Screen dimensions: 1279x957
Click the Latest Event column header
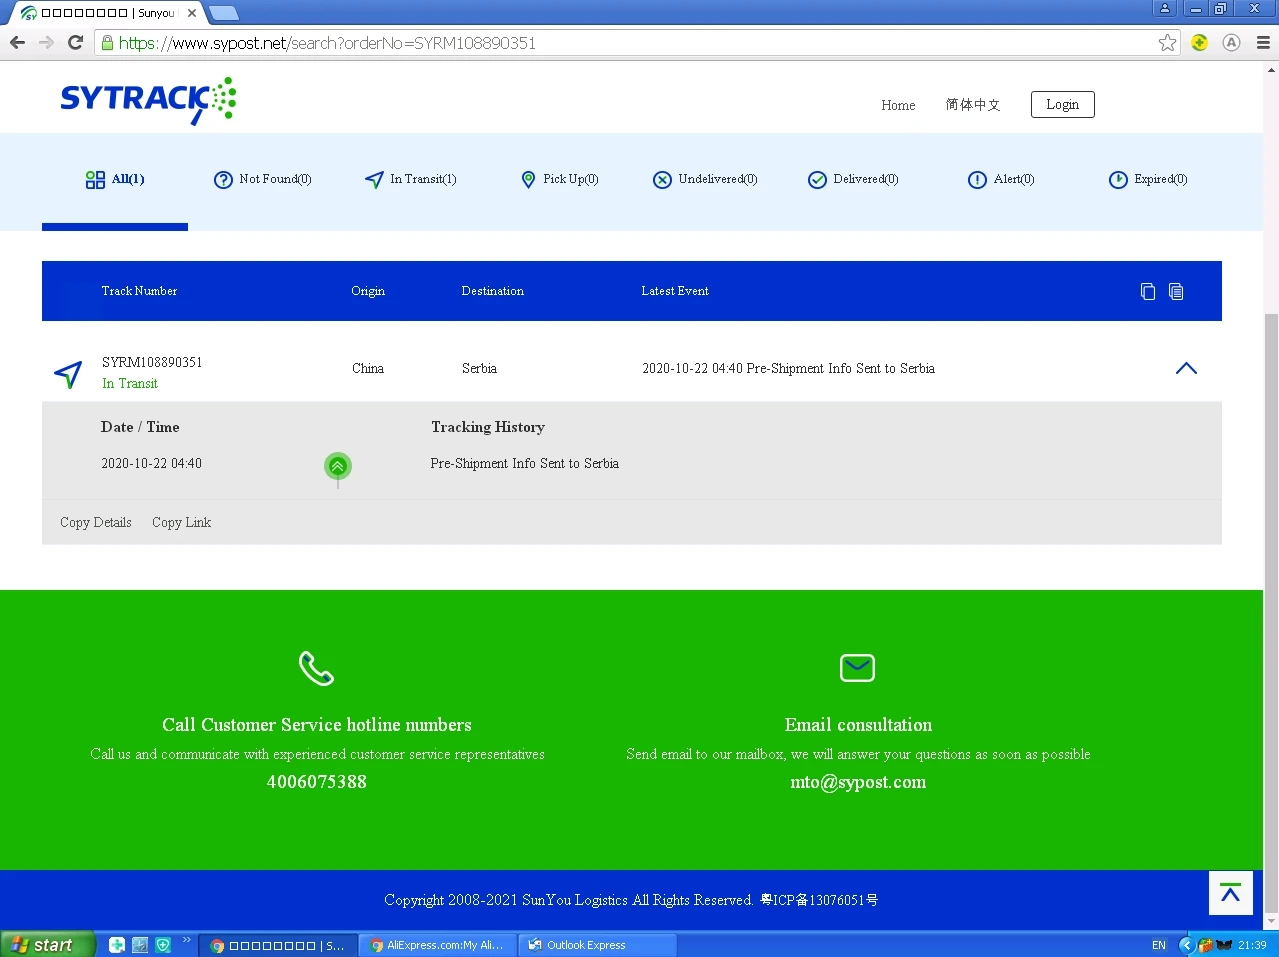coord(675,291)
